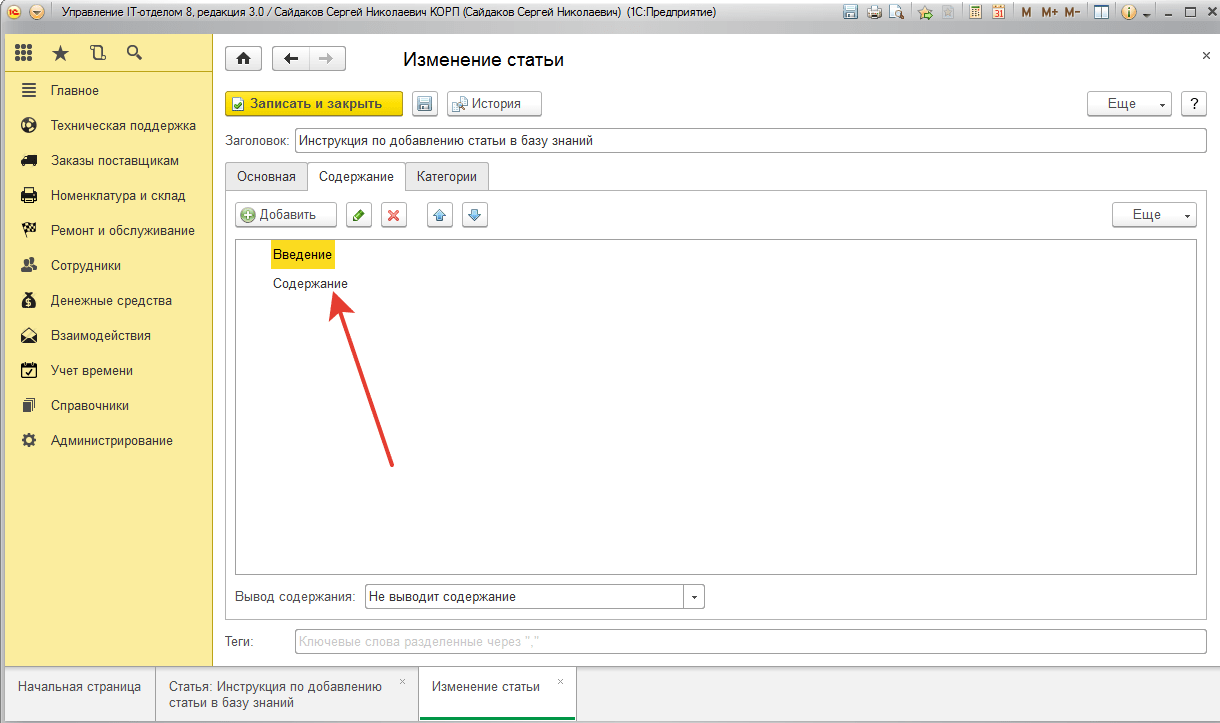The image size is (1220, 723).
Task: Click the Записать и закрыть button
Action: [314, 104]
